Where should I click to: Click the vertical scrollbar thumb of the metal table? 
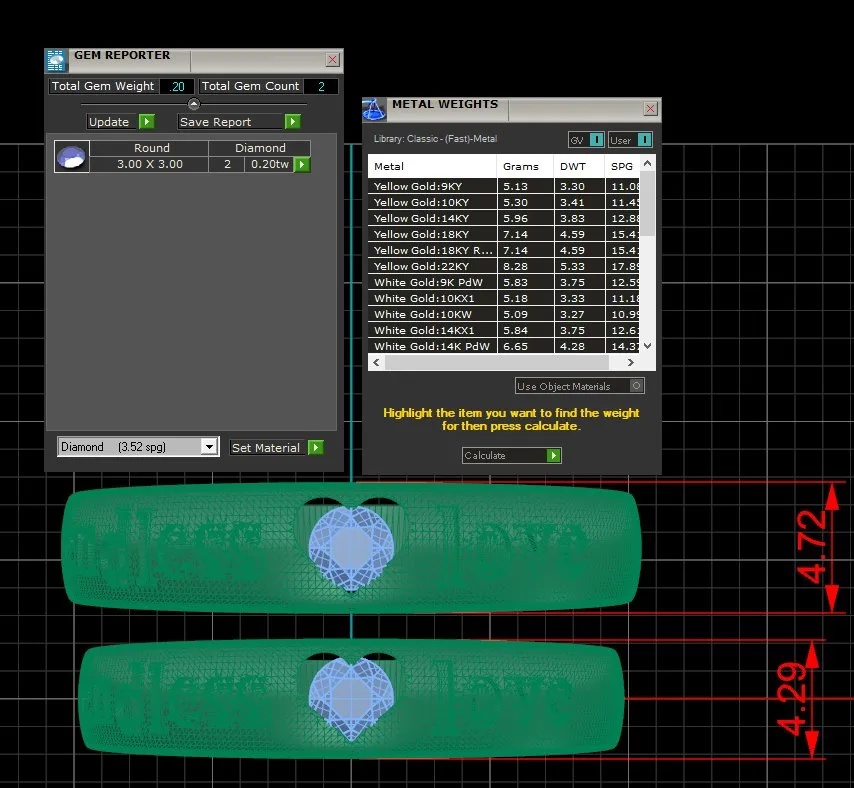pos(648,204)
